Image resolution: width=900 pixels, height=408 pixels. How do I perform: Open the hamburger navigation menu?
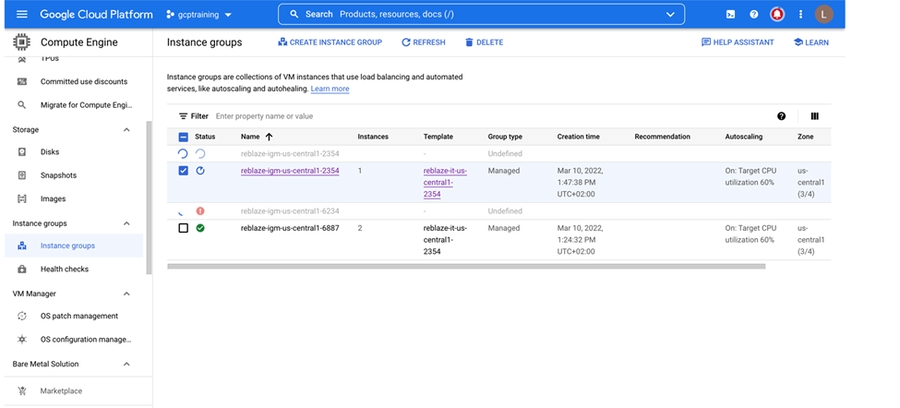[x=21, y=15]
